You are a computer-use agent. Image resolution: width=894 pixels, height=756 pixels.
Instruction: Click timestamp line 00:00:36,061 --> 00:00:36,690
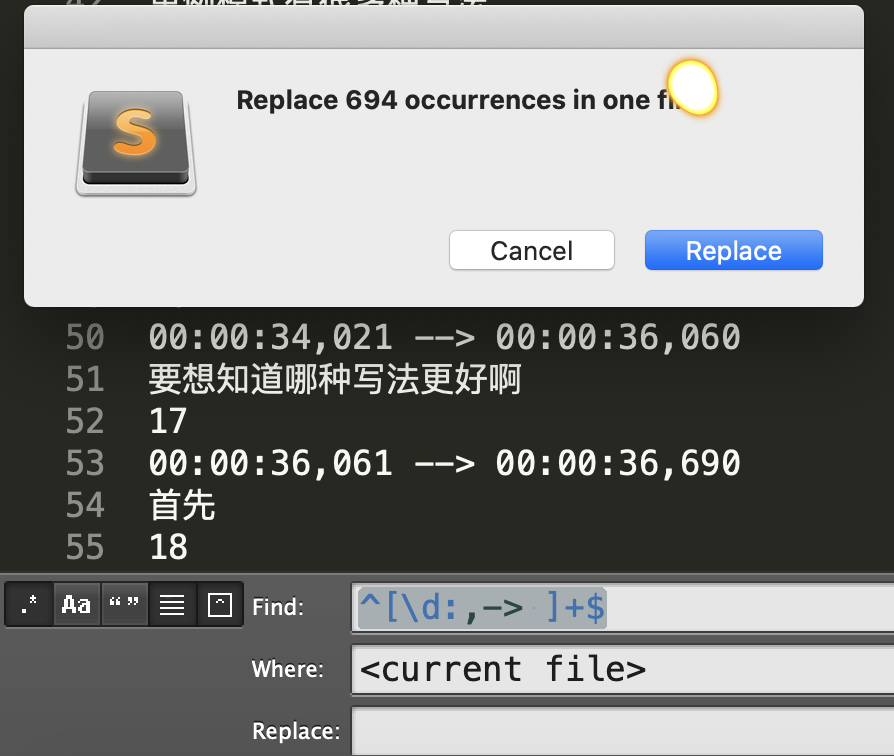point(444,462)
